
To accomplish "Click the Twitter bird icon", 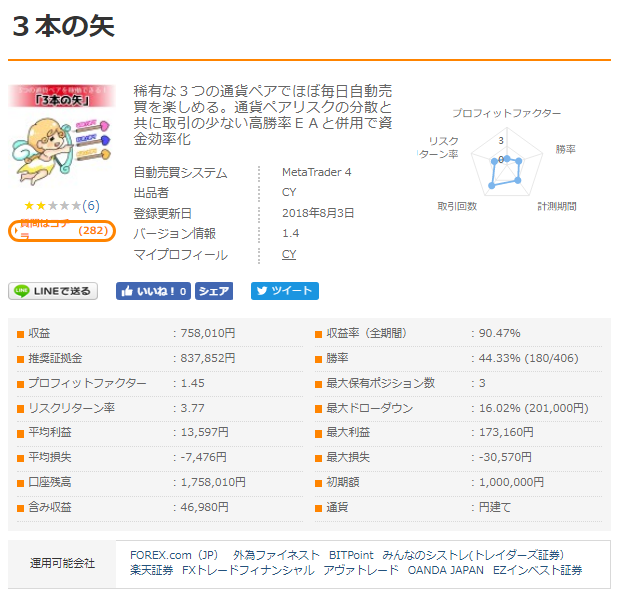I will tap(262, 291).
